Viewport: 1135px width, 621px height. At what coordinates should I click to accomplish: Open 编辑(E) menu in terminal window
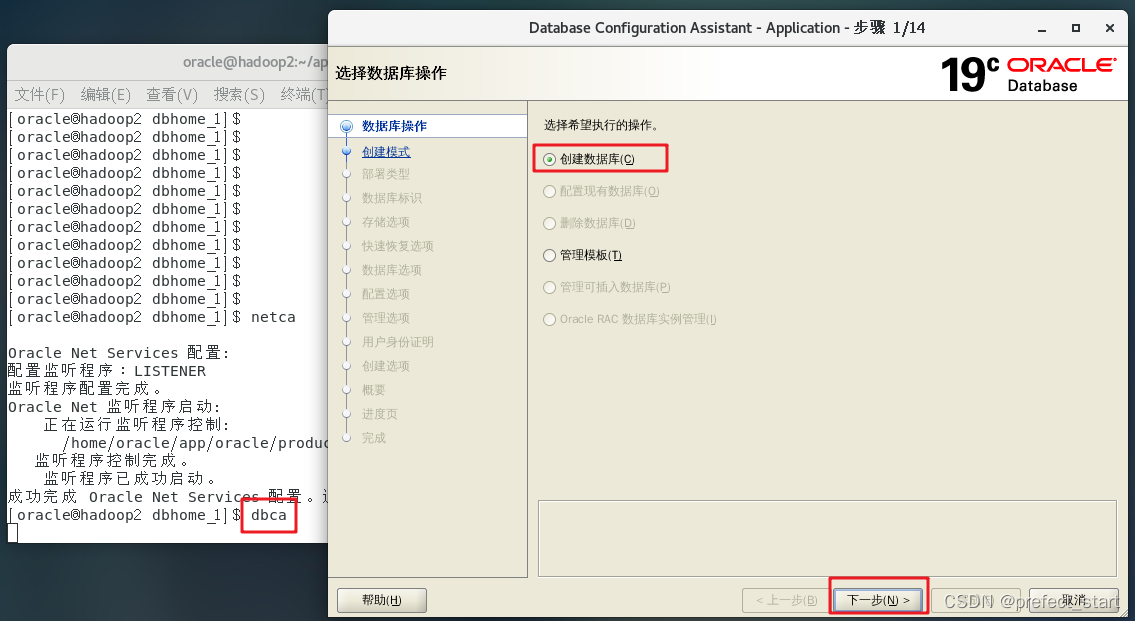(x=106, y=95)
